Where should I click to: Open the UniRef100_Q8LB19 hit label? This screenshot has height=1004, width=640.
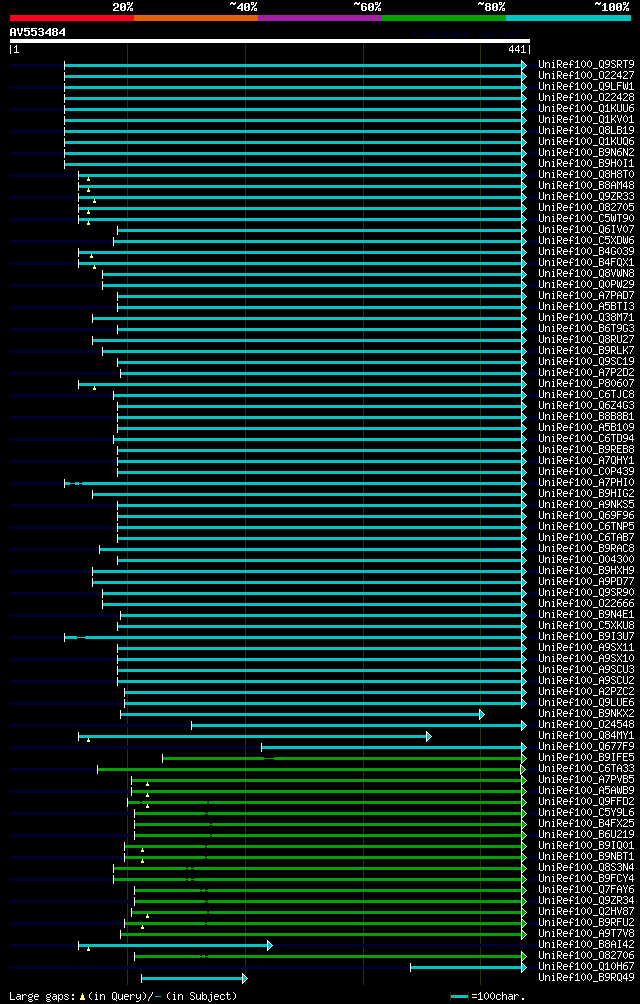[586, 131]
